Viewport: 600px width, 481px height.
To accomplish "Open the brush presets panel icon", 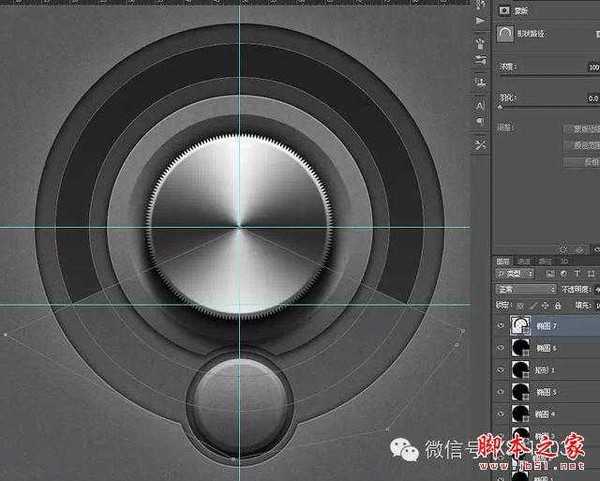I will point(481,43).
